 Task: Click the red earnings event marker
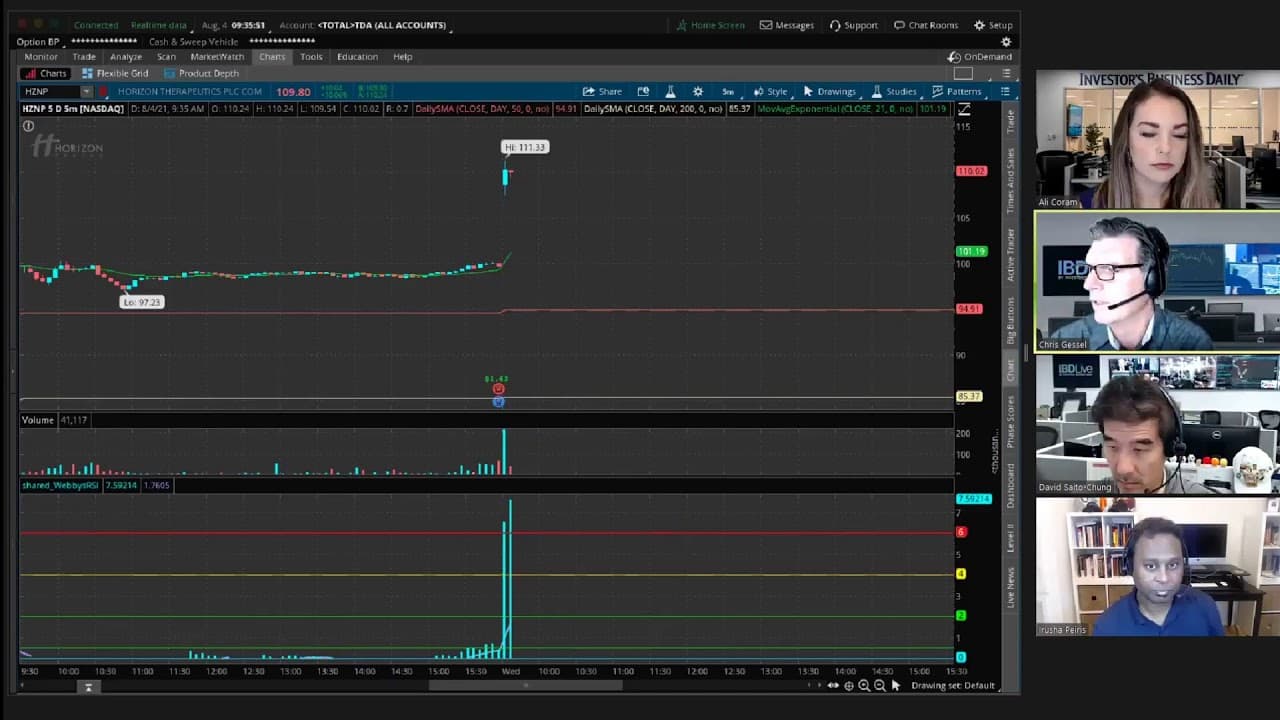tap(498, 389)
